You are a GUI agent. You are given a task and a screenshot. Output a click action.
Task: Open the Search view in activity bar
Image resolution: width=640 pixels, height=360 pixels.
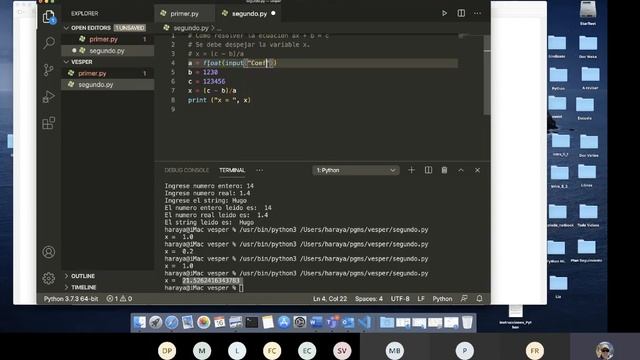49,43
